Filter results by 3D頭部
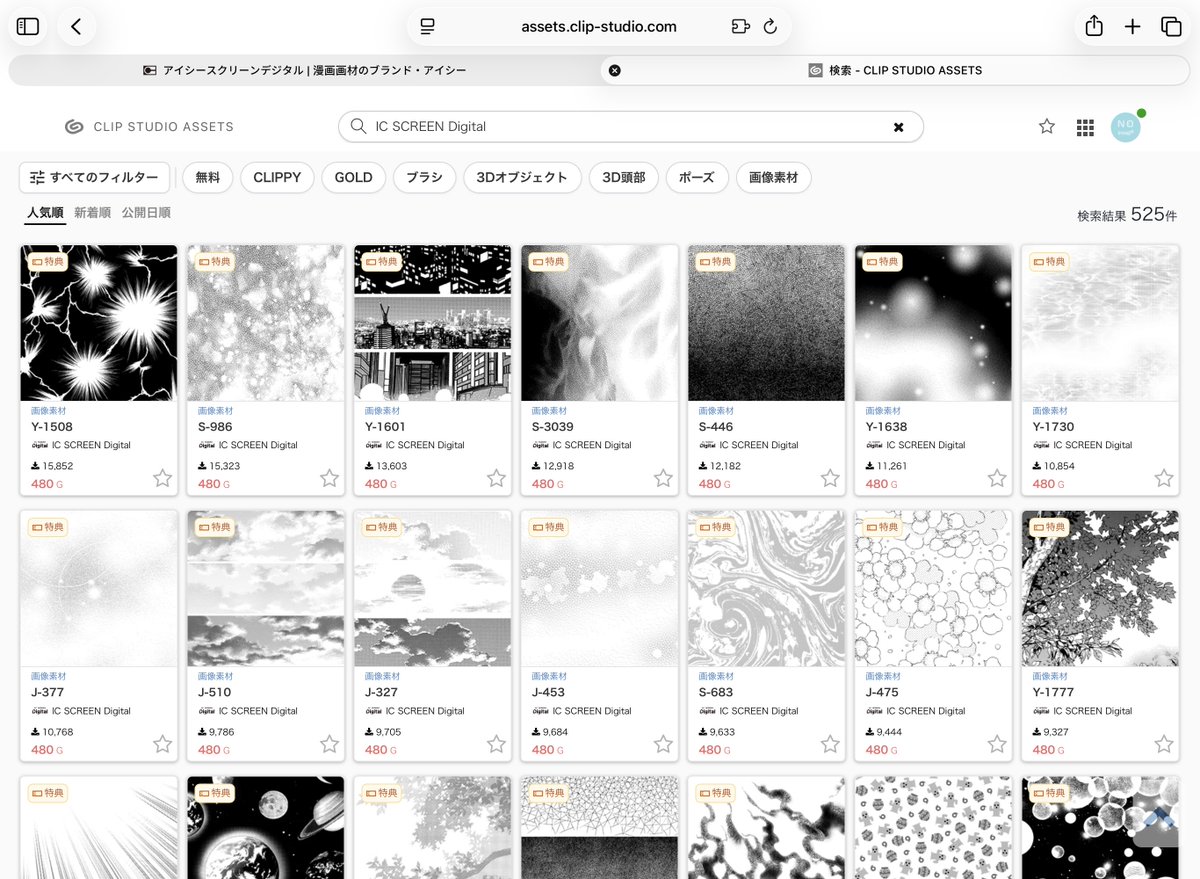This screenshot has width=1200, height=879. (x=624, y=177)
